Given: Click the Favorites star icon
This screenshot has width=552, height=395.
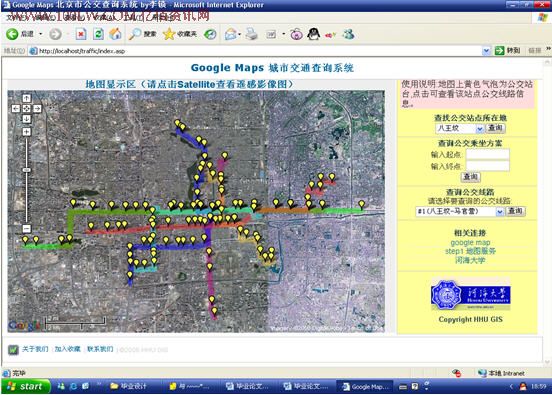Looking at the screenshot, I should 169,34.
